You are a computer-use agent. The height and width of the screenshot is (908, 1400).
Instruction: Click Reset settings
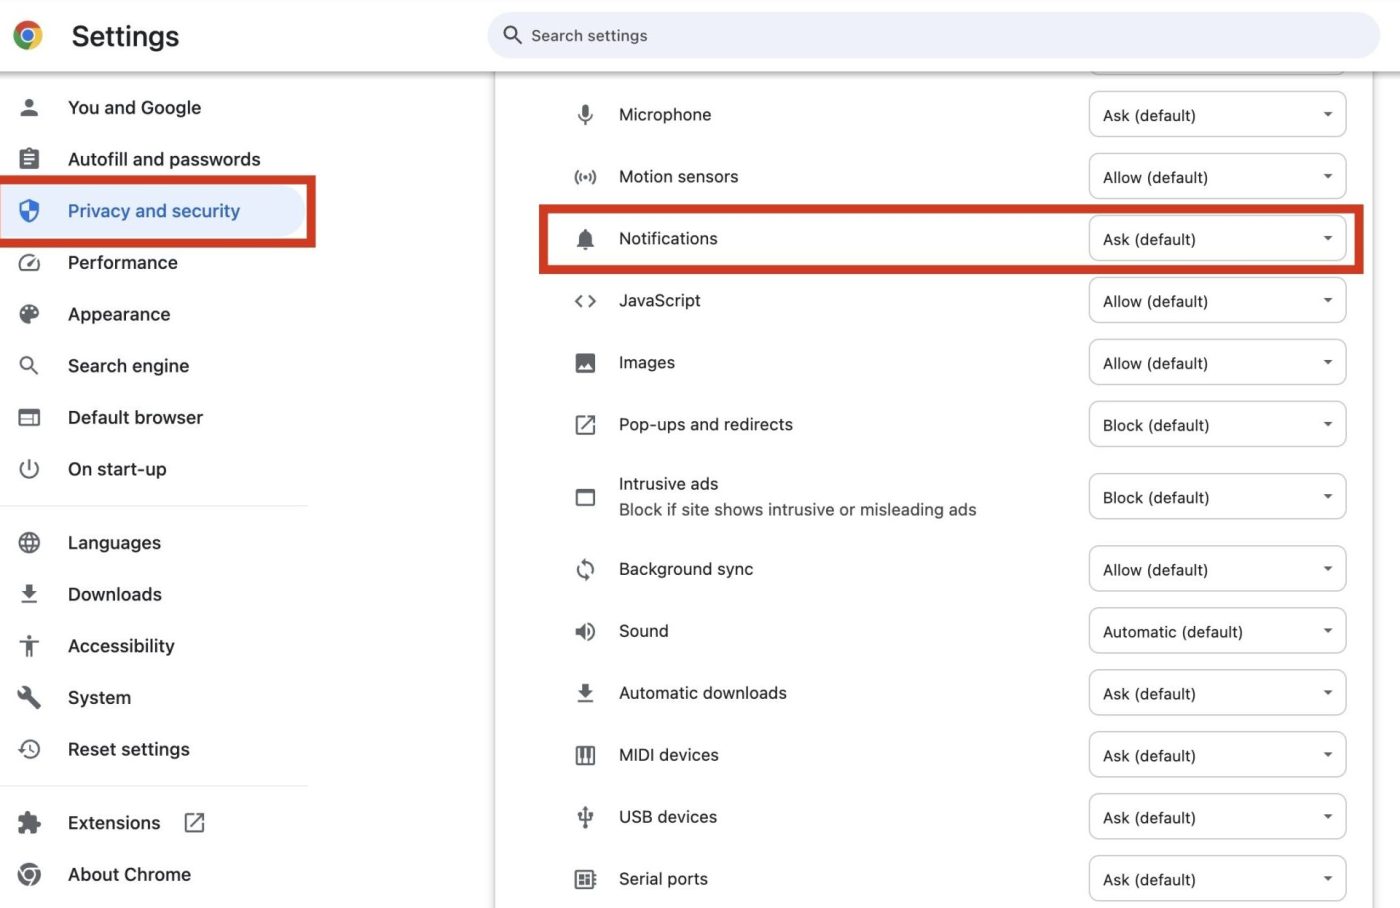pyautogui.click(x=128, y=749)
